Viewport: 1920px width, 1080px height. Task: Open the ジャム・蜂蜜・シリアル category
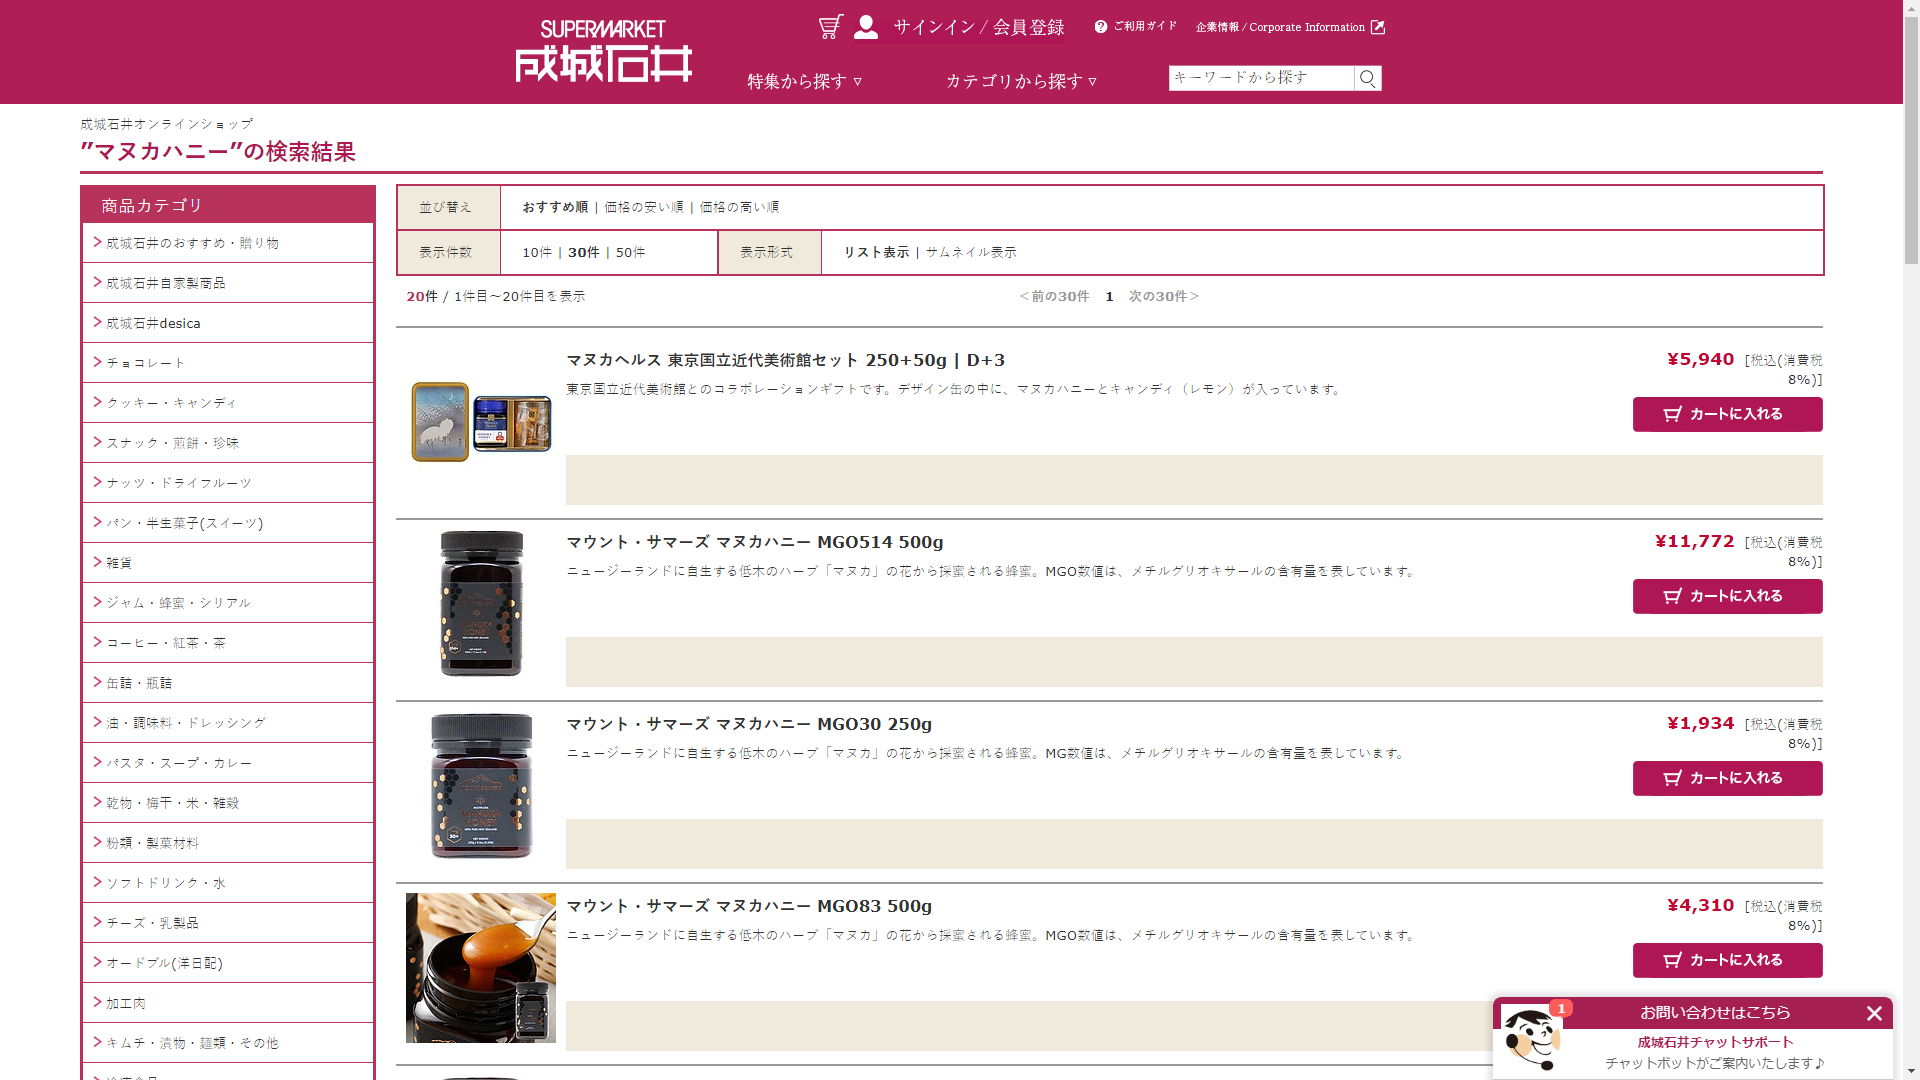tap(178, 603)
